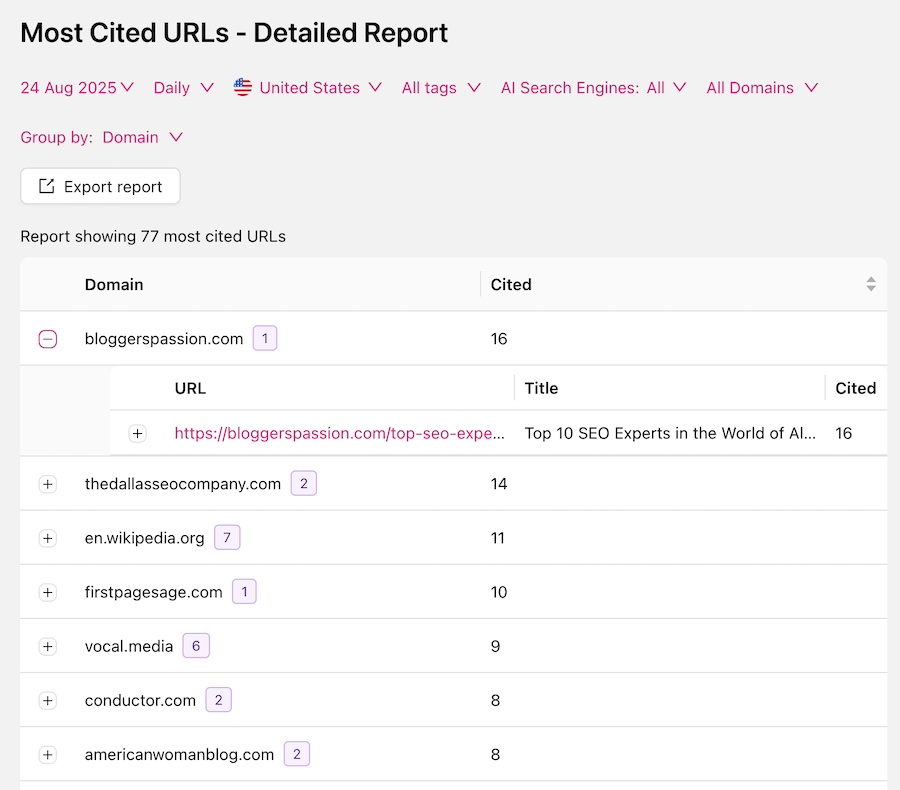This screenshot has height=790, width=900.
Task: Expand the bloggerspassion top-seo-experts URL row
Action: pyautogui.click(x=138, y=434)
